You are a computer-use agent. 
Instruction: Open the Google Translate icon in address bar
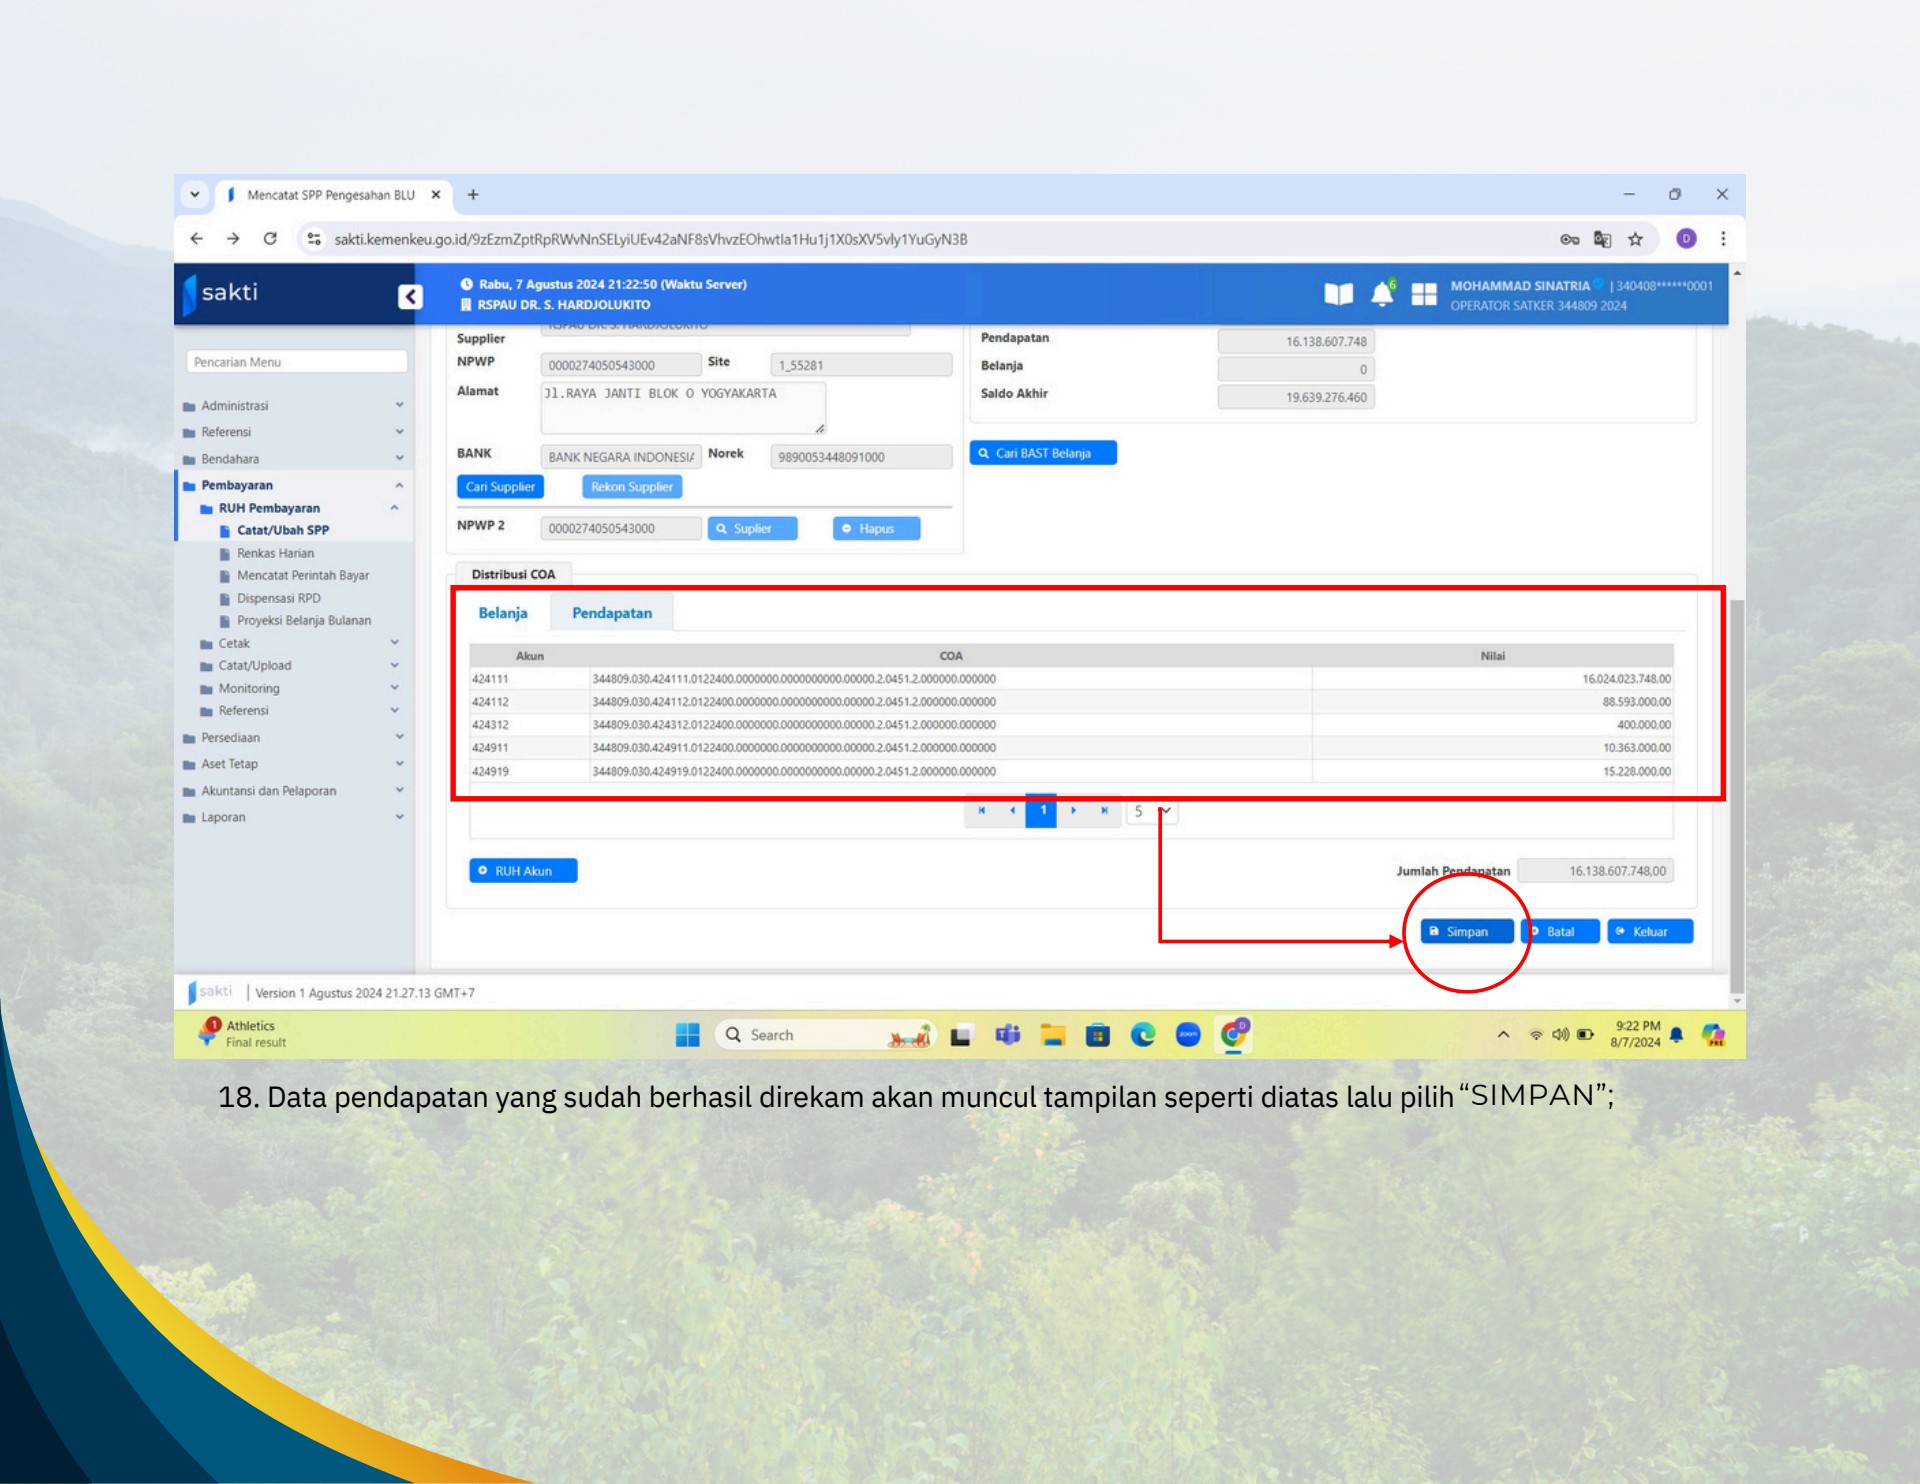point(1601,241)
